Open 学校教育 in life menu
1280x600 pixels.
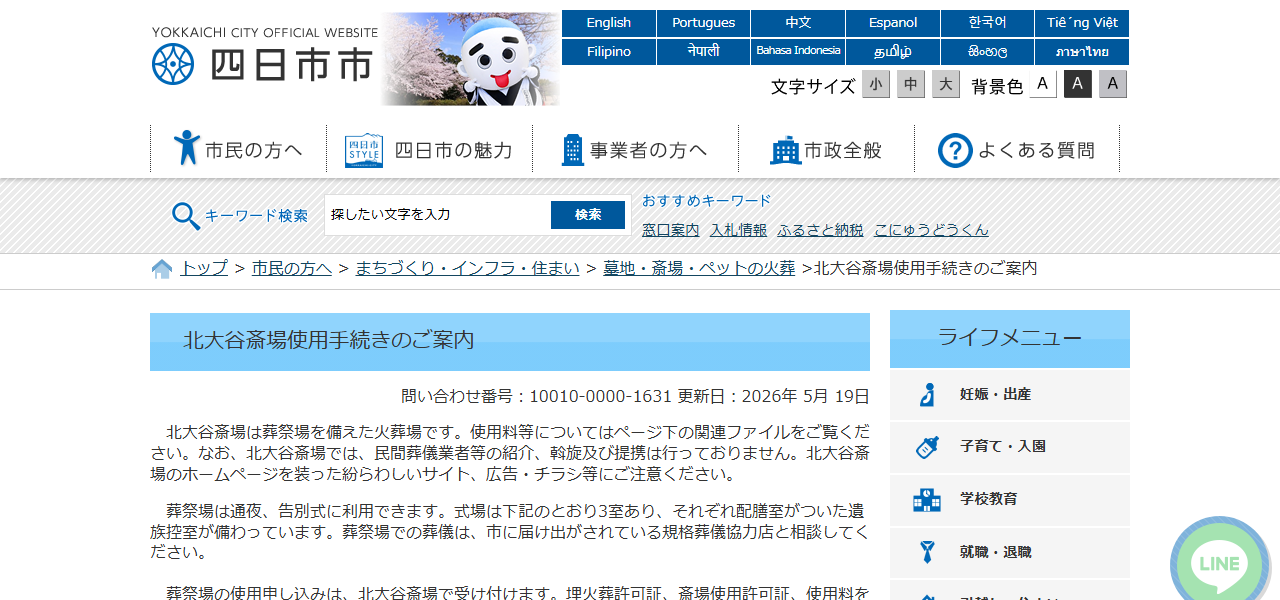(x=1010, y=499)
